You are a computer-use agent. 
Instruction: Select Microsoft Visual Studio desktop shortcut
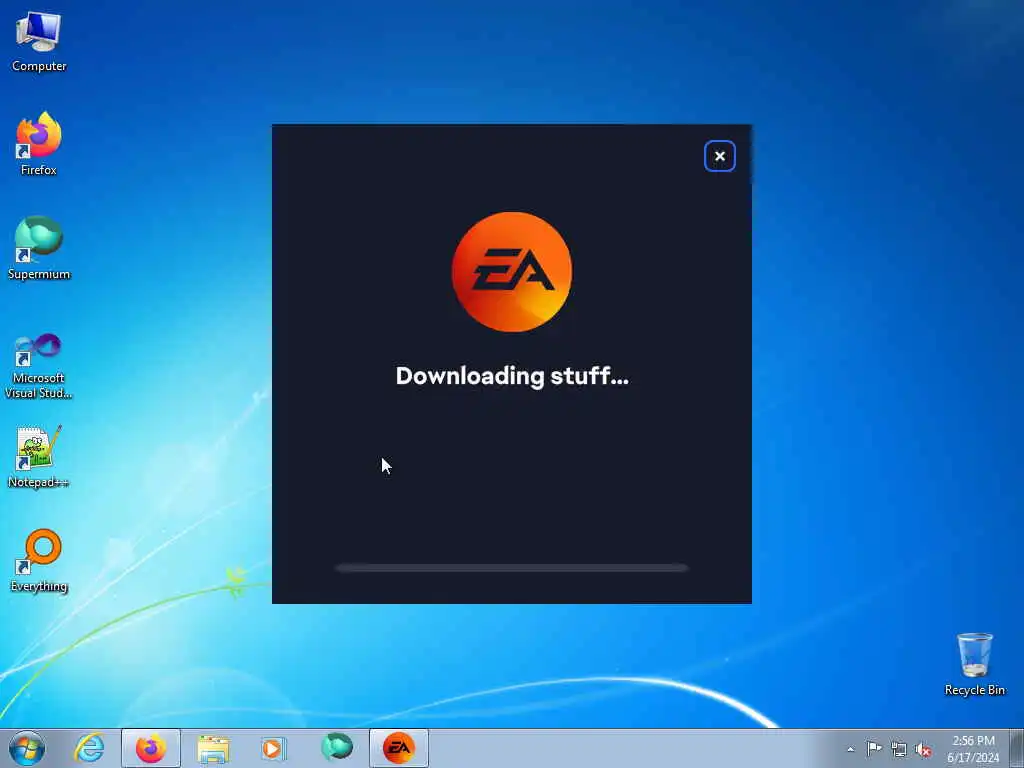[x=39, y=366]
